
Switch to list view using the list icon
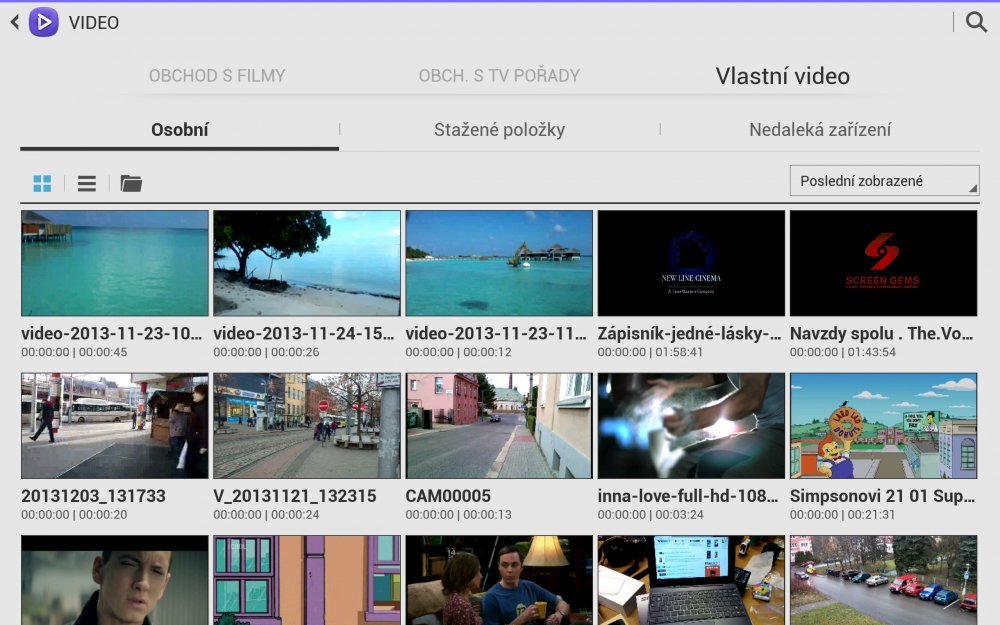(x=86, y=183)
